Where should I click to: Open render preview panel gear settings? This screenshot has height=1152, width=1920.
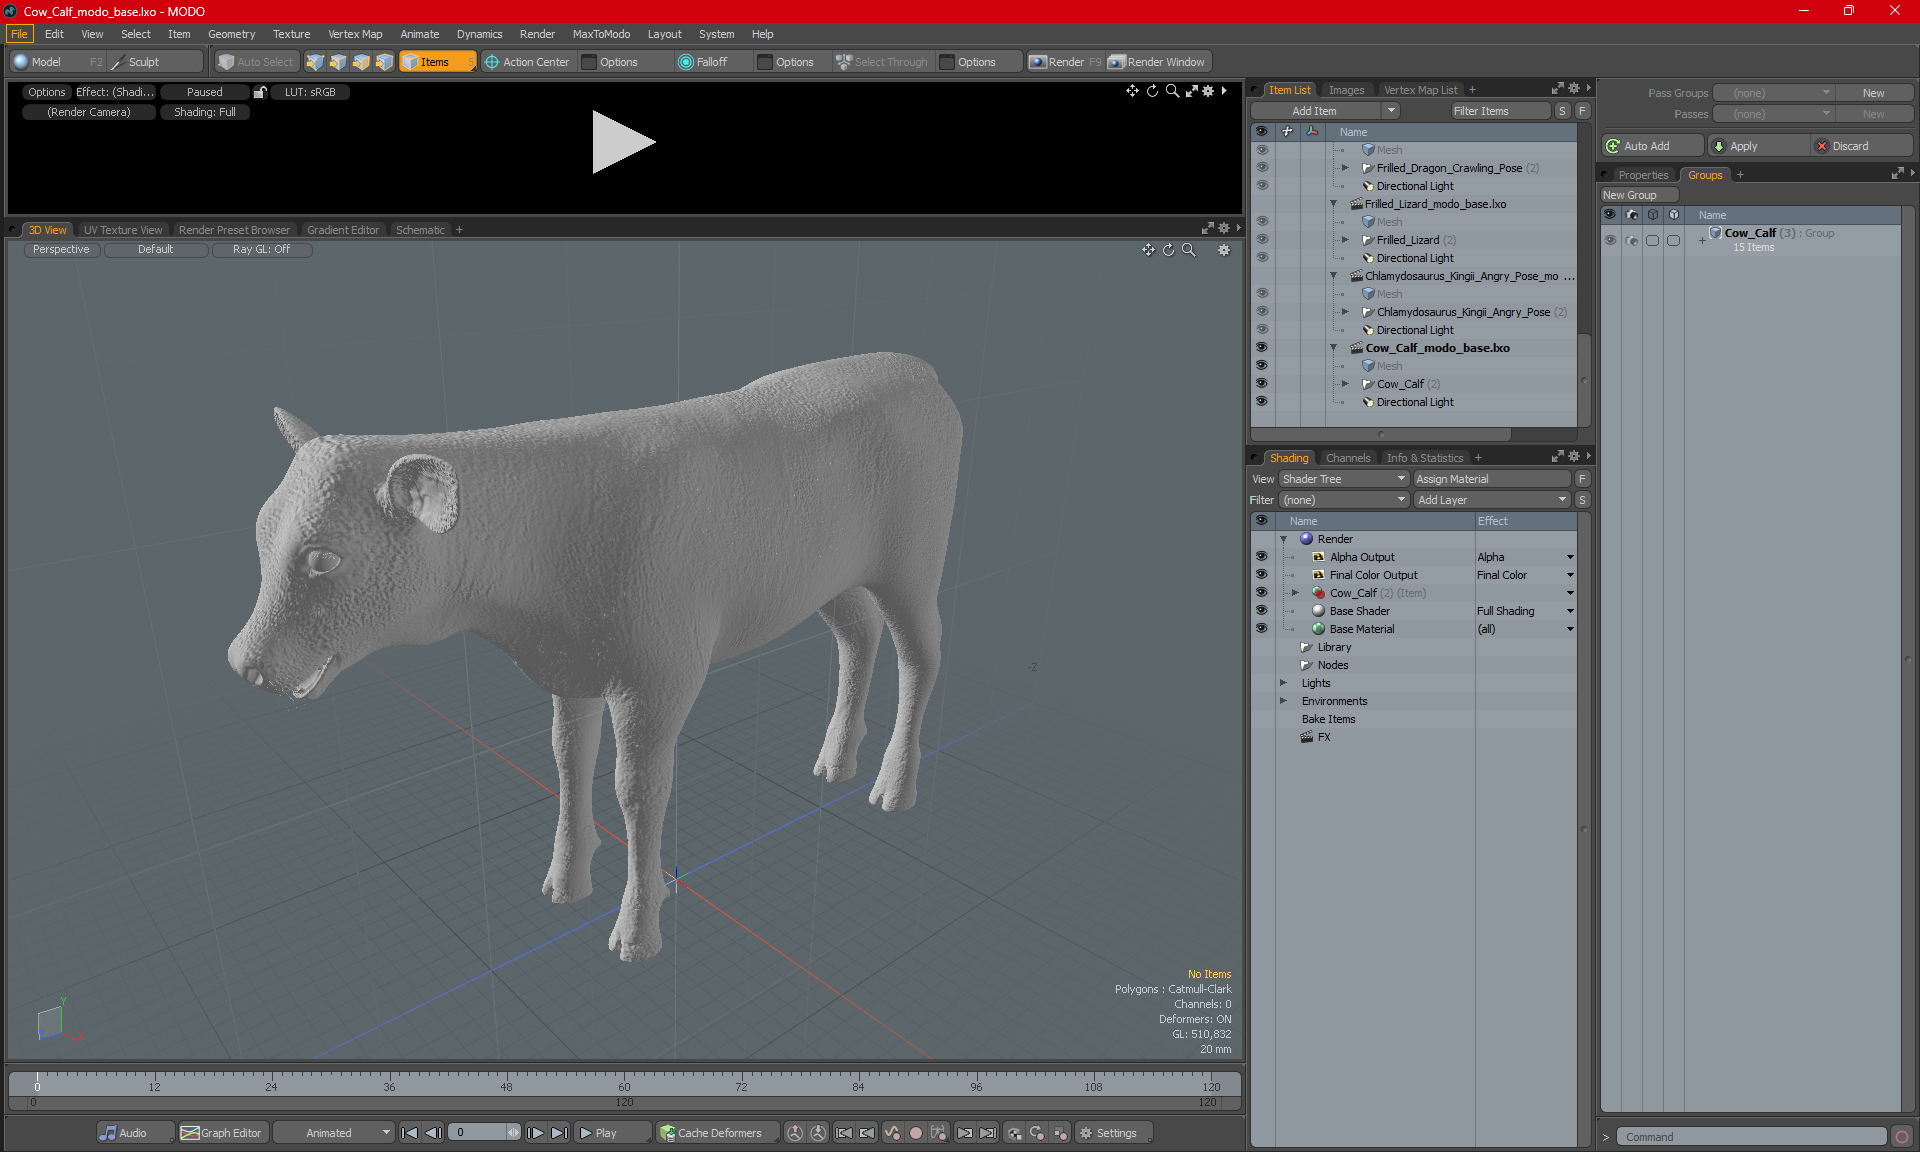(1208, 91)
